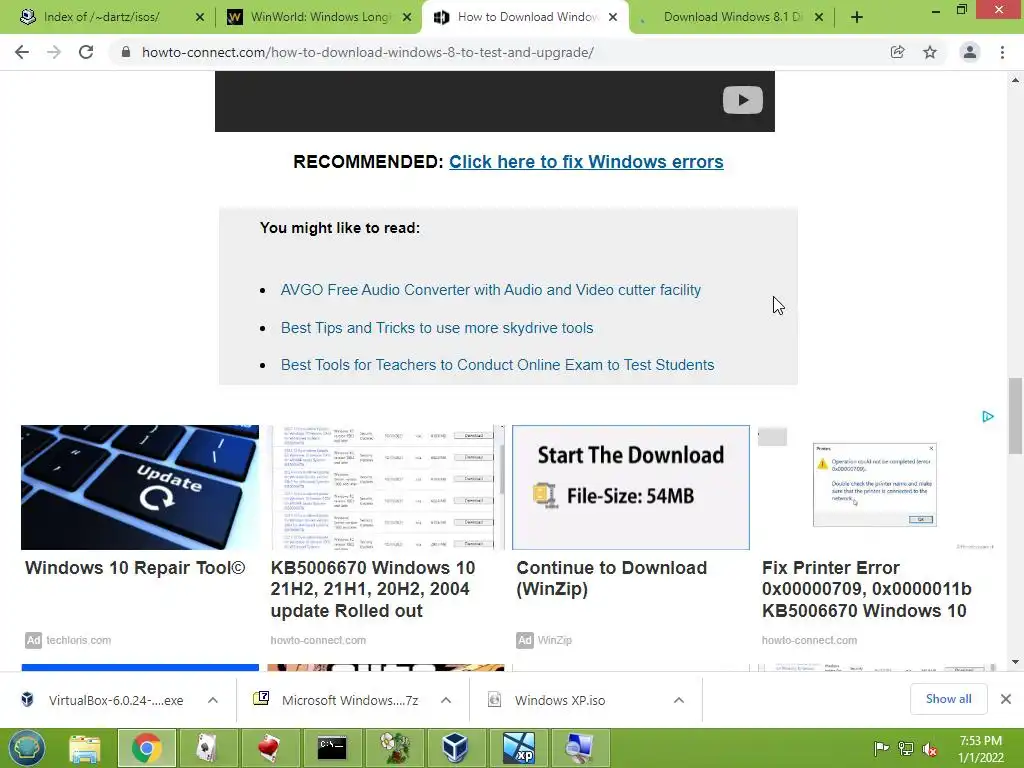This screenshot has width=1024, height=768.
Task: Click the page vertical scrollbar thumb
Action: [1016, 415]
